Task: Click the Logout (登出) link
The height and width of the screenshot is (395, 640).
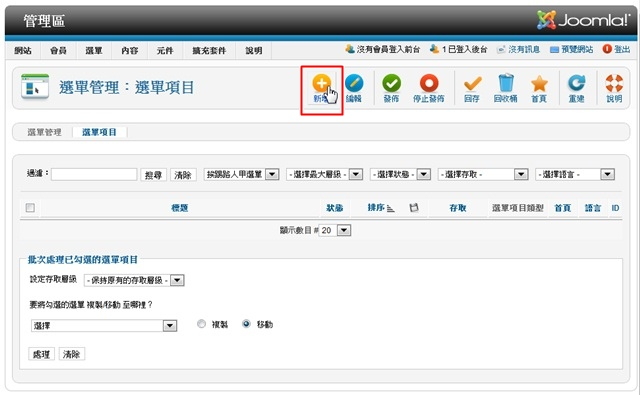Action: (x=622, y=49)
